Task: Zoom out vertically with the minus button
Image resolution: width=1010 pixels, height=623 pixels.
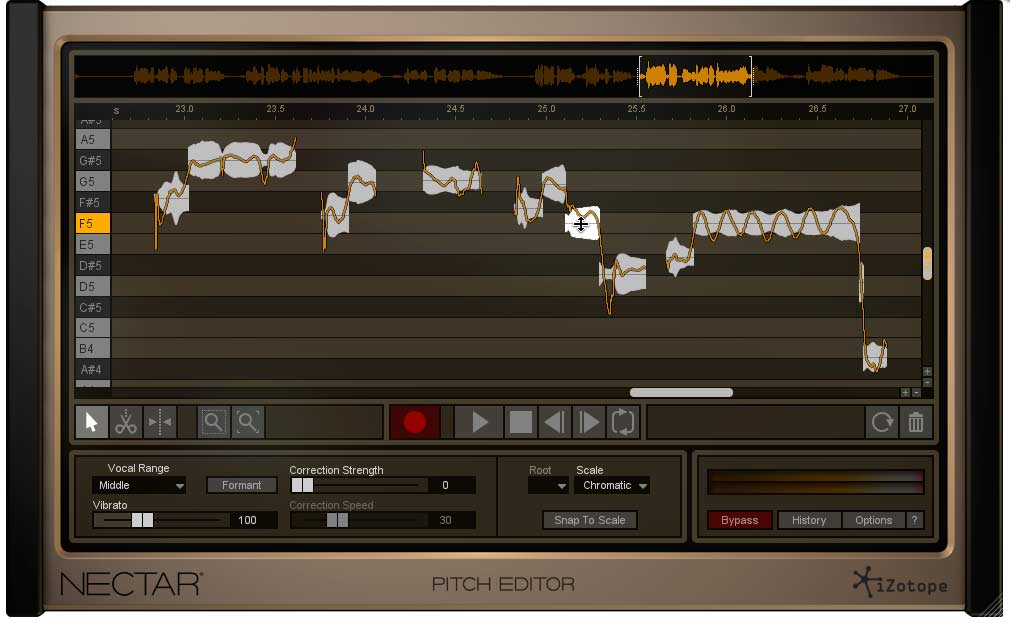Action: pyautogui.click(x=928, y=382)
